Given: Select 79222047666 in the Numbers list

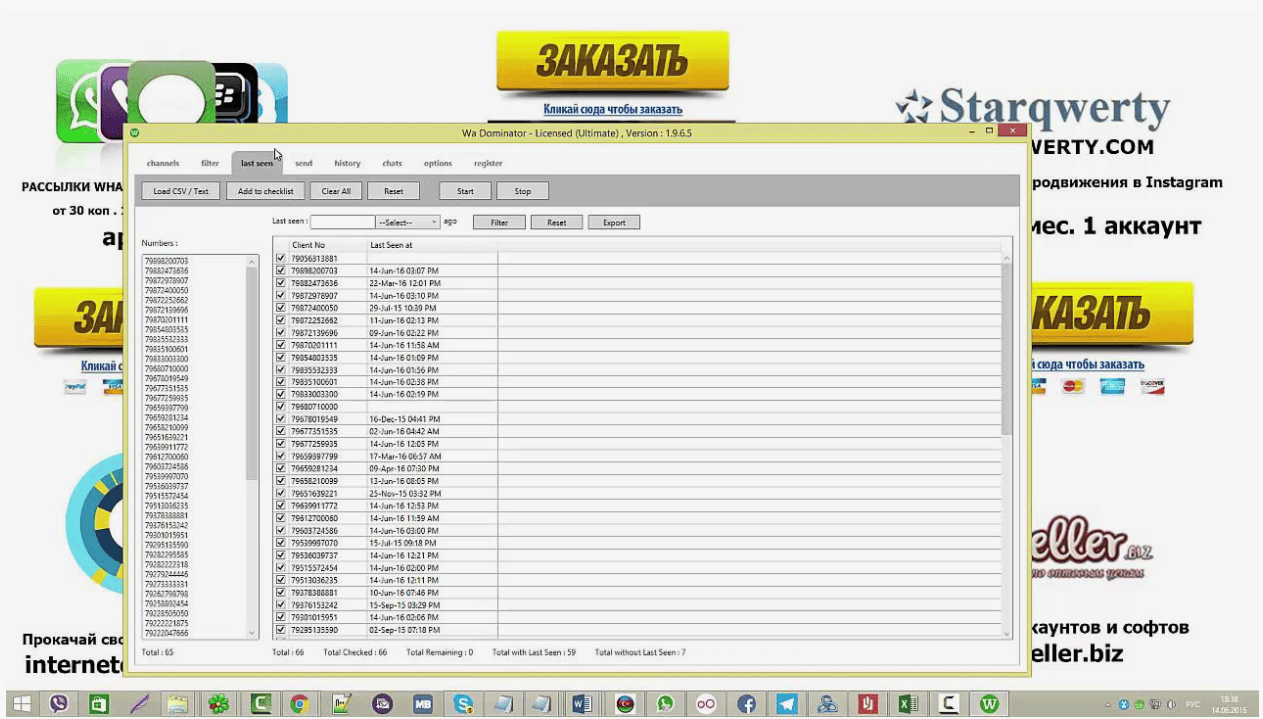Looking at the screenshot, I should click(x=166, y=633).
